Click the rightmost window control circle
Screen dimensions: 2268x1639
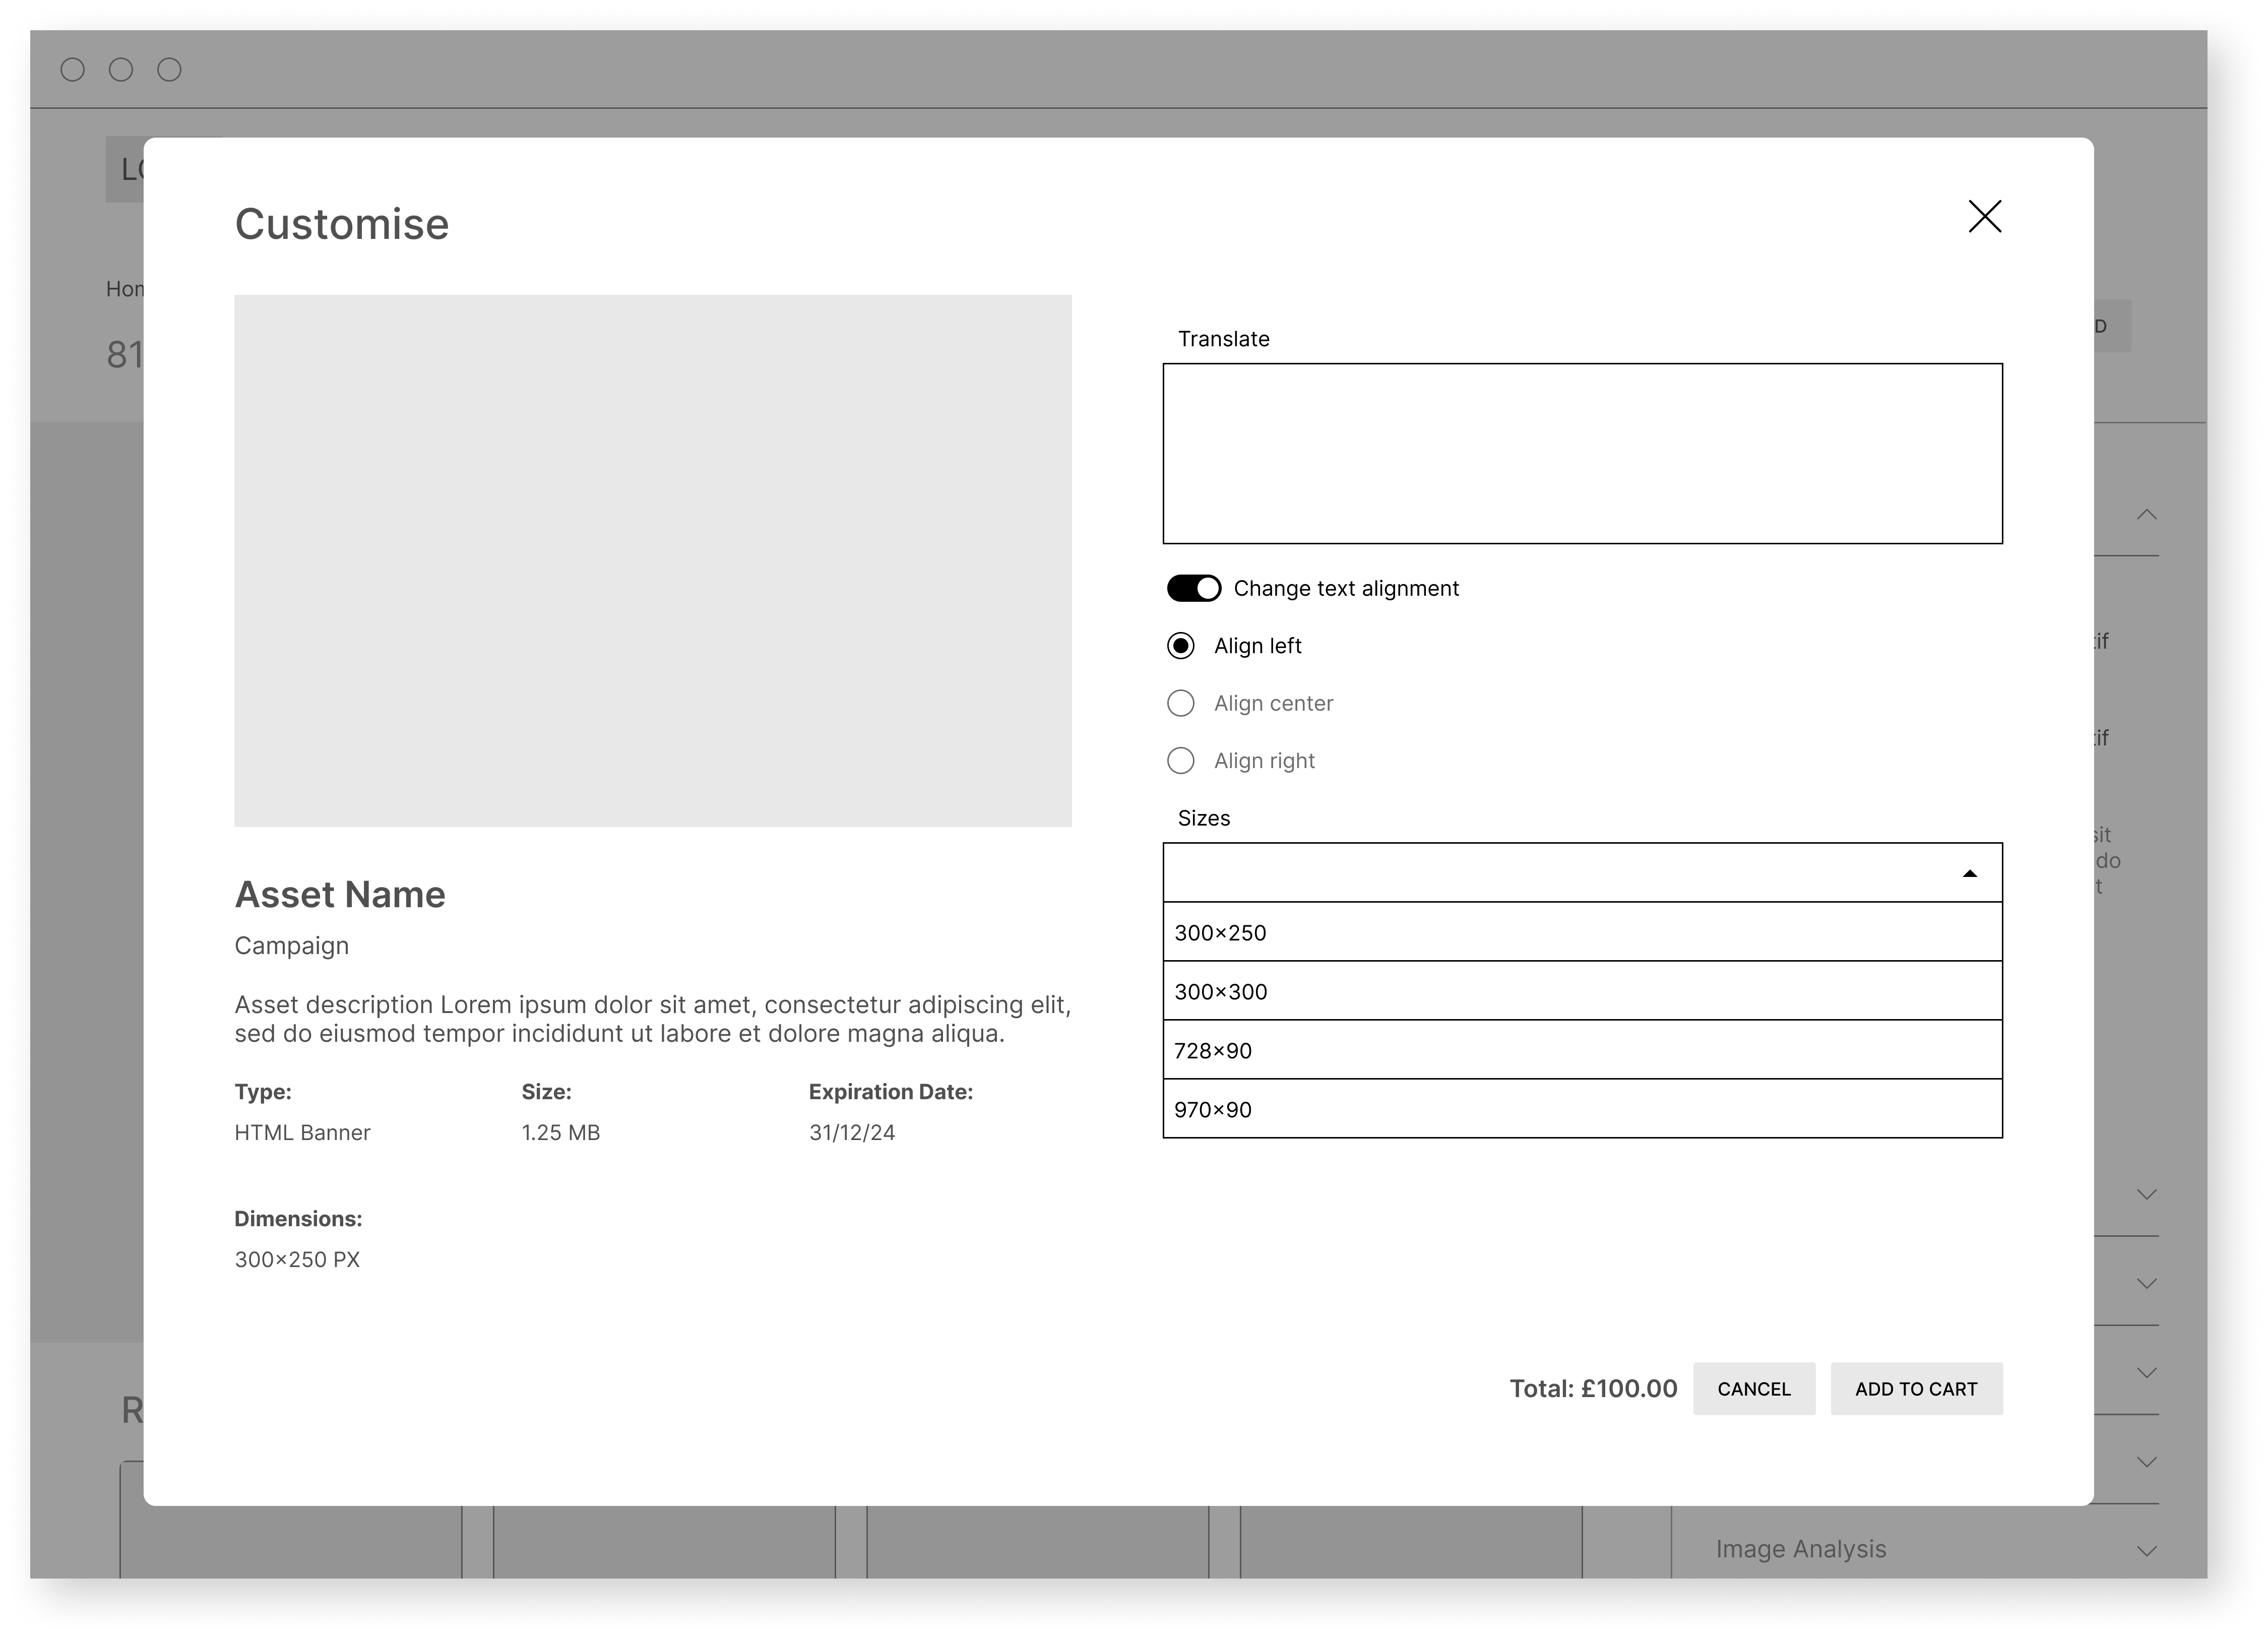coord(169,69)
